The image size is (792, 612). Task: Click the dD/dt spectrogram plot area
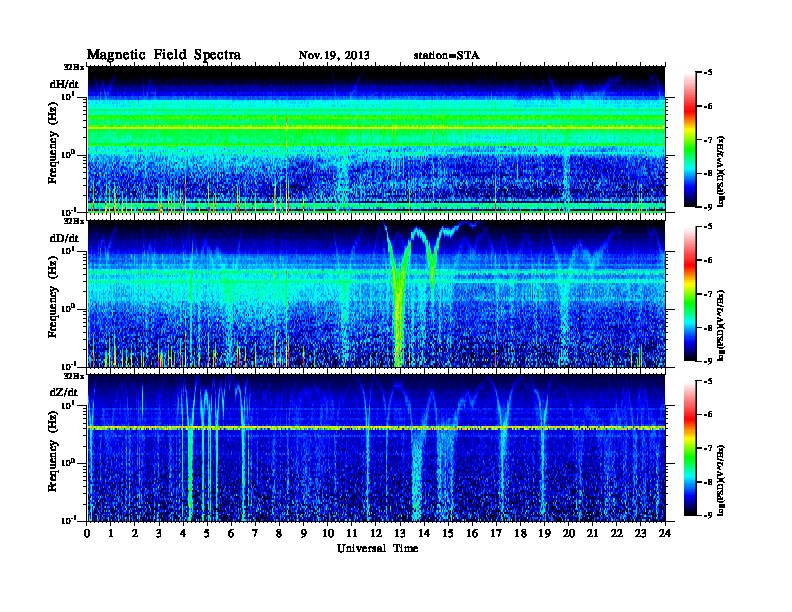click(376, 294)
